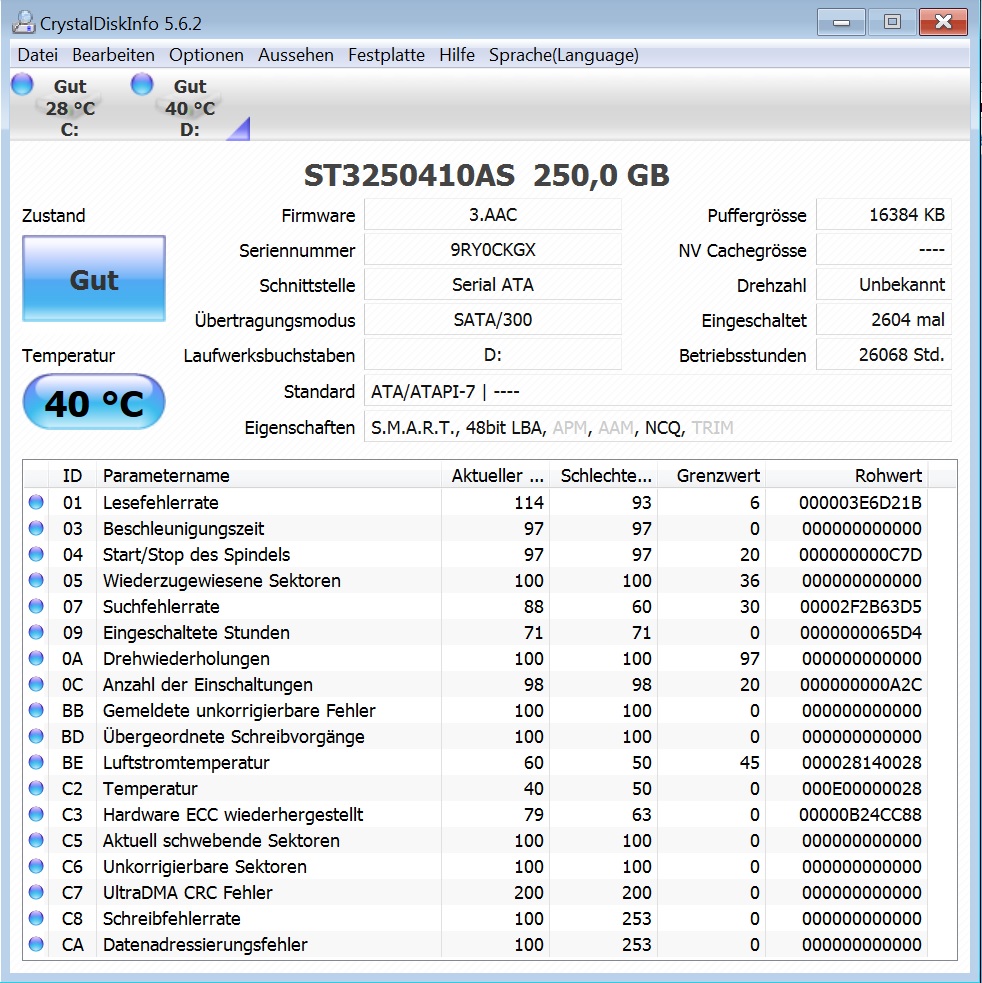
Task: Open the Festplatte menu
Action: click(x=386, y=55)
